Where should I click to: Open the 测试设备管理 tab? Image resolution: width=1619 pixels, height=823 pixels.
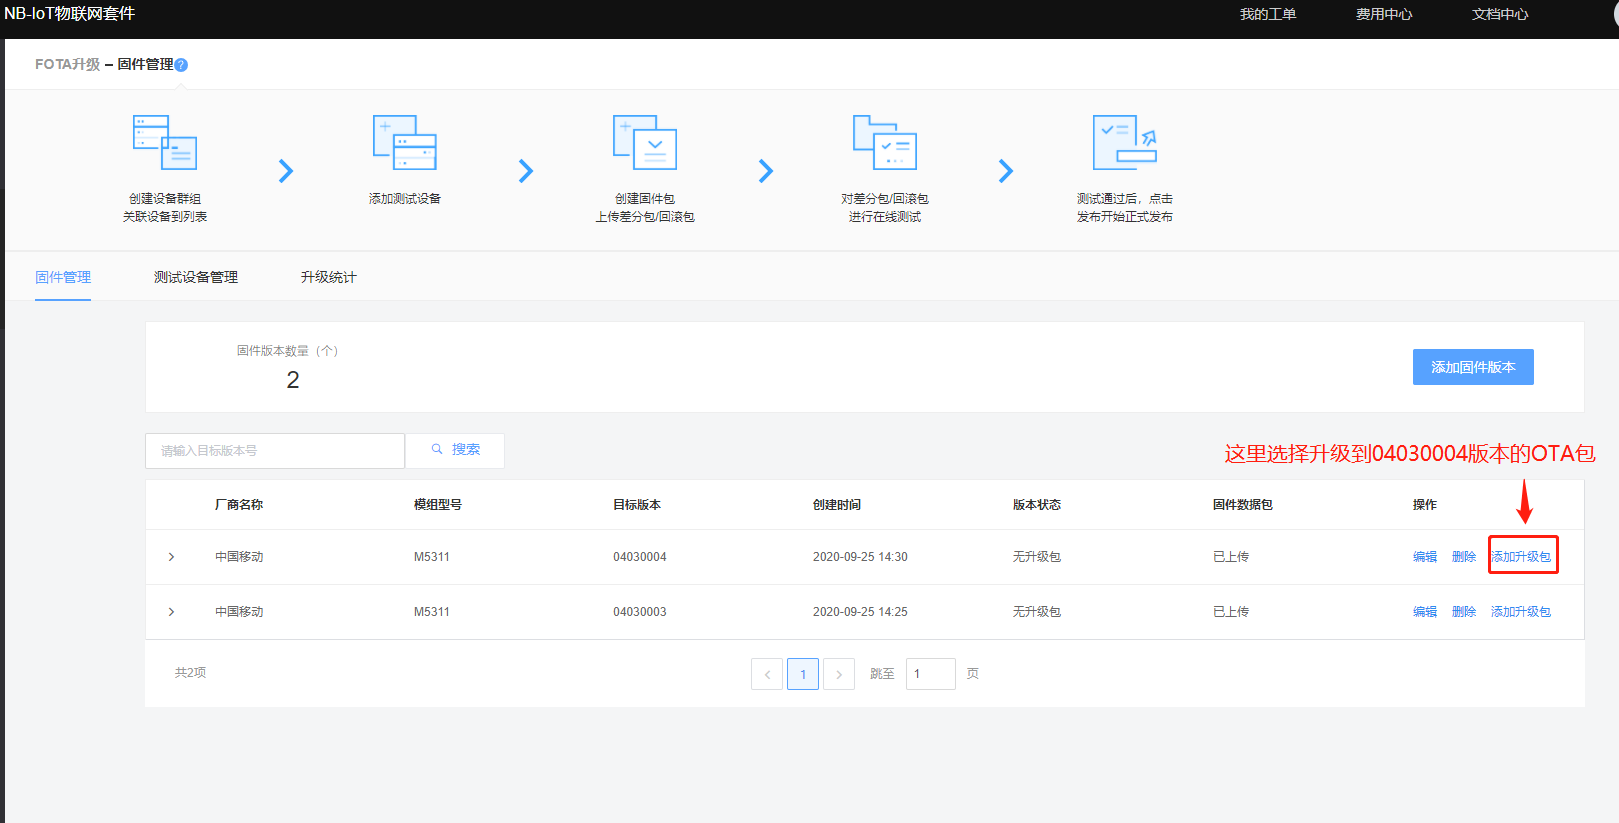(x=196, y=277)
